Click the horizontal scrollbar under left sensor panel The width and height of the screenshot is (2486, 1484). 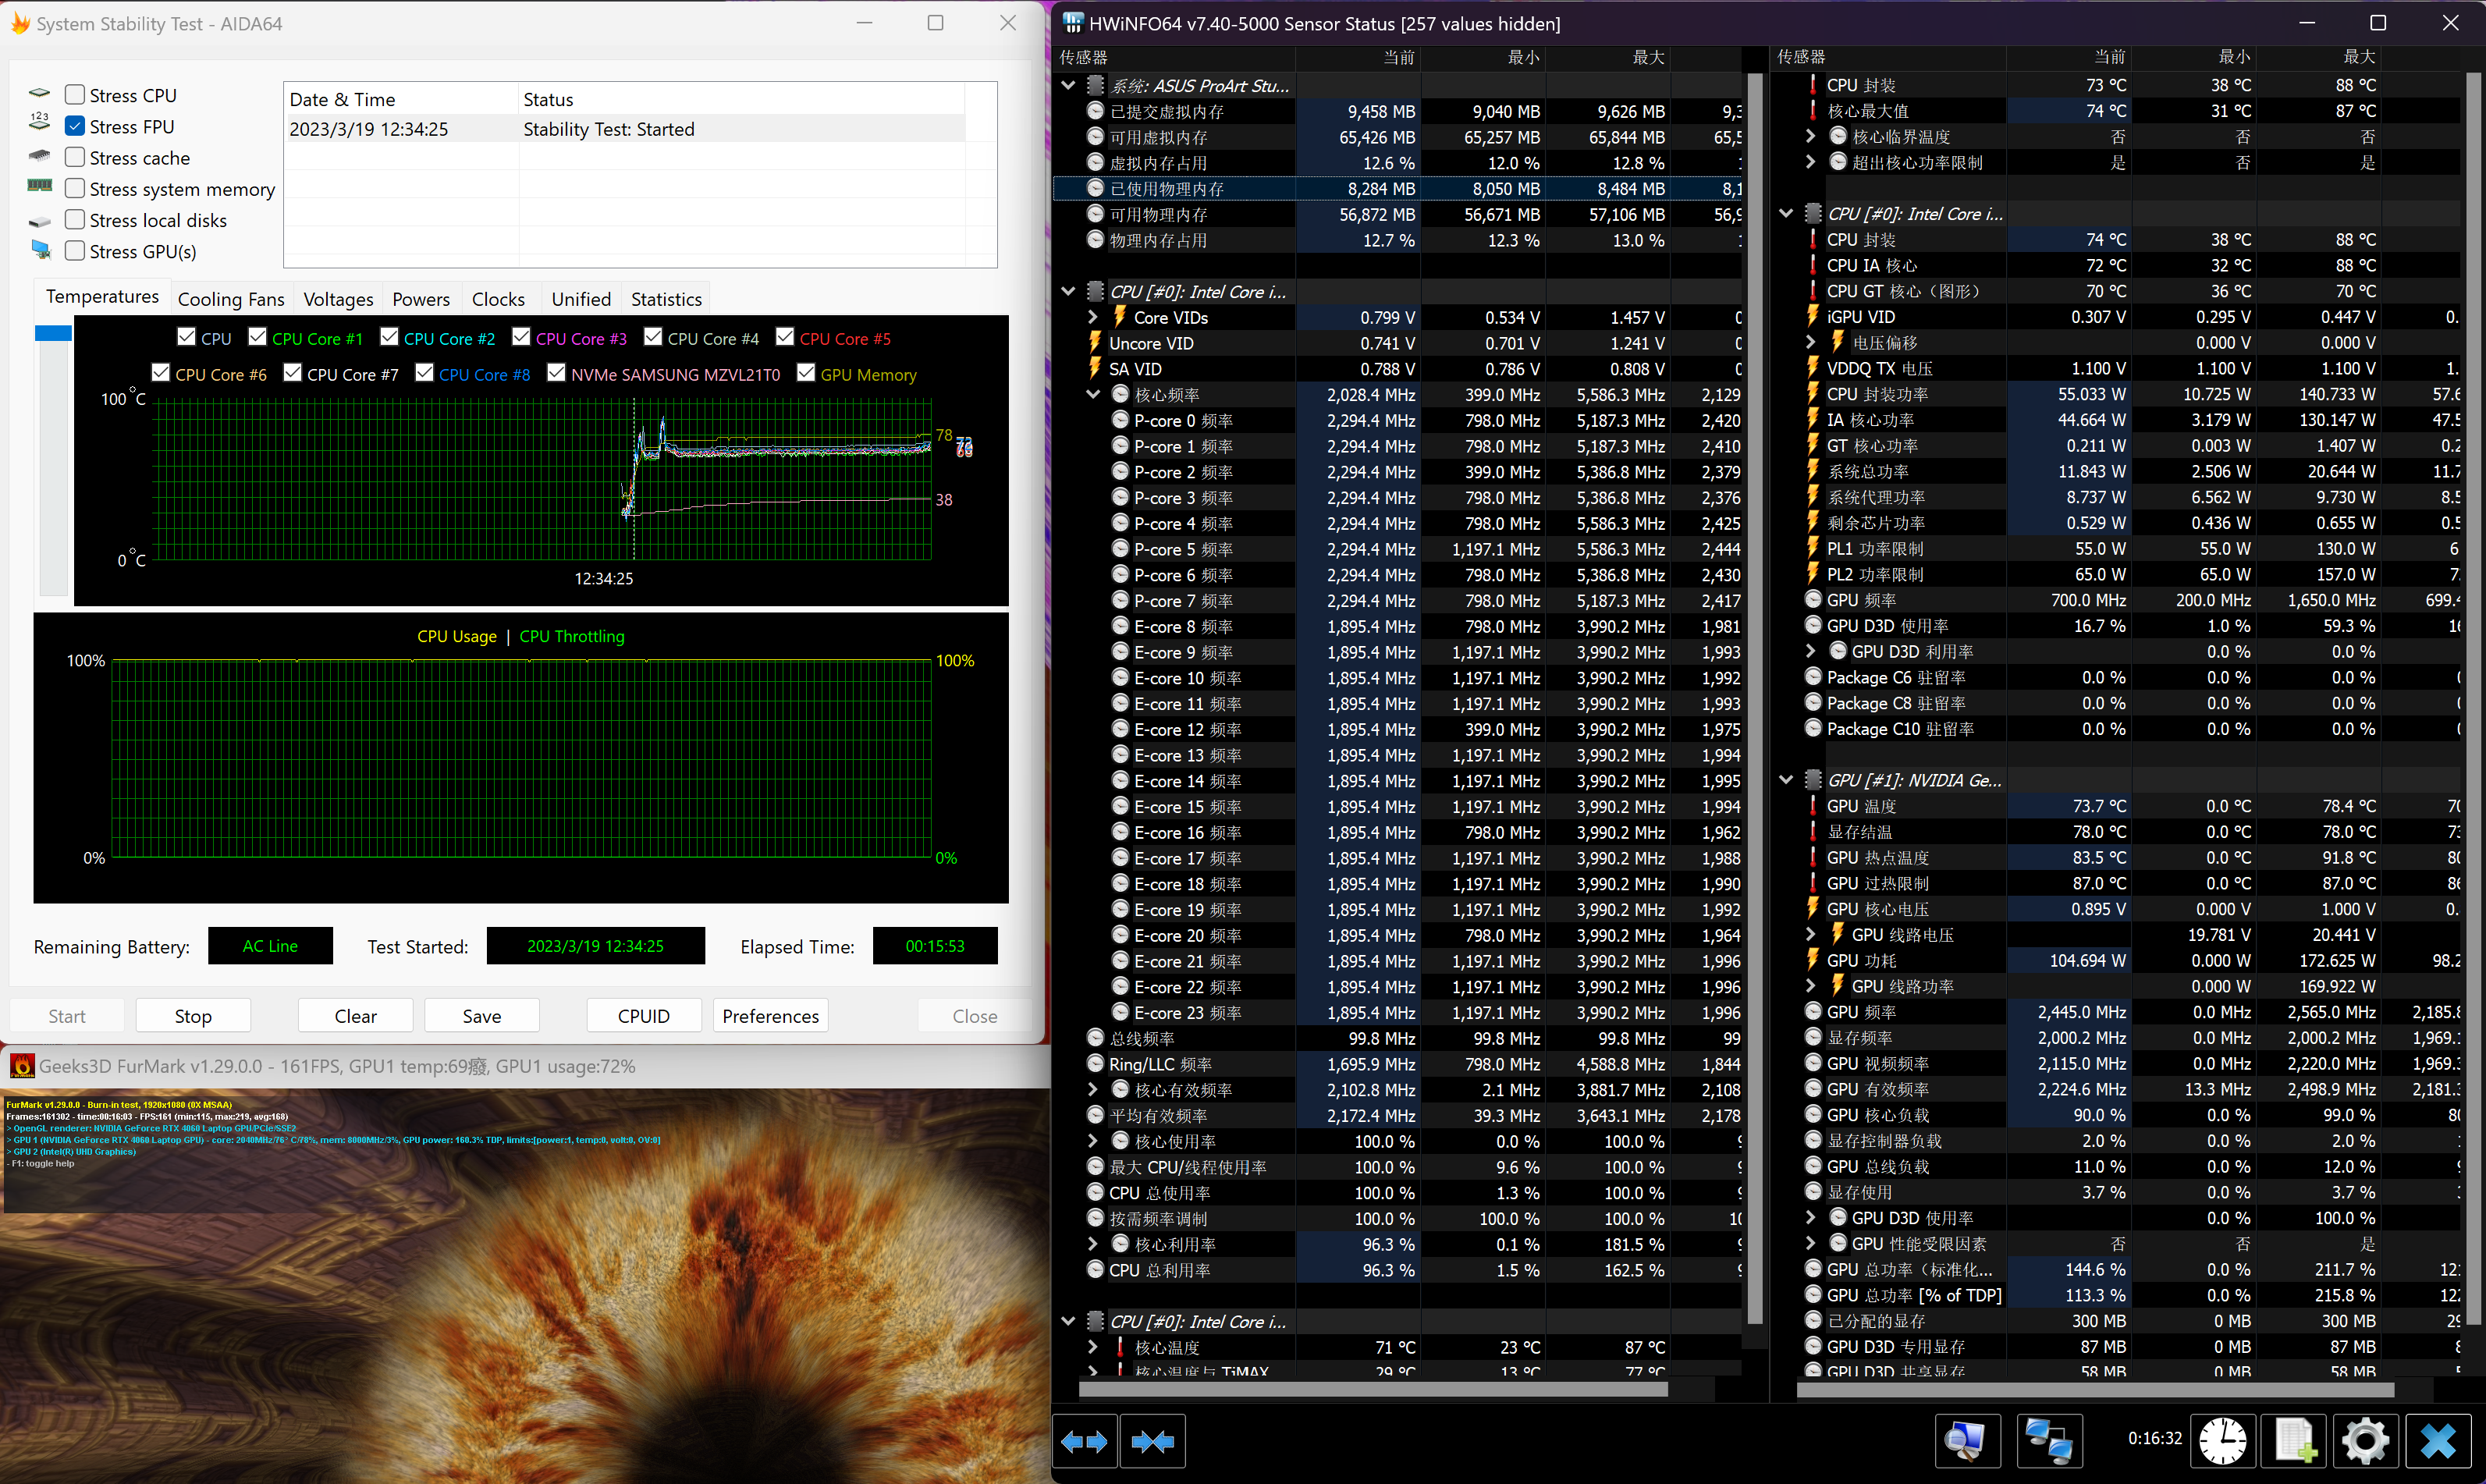click(1373, 1389)
